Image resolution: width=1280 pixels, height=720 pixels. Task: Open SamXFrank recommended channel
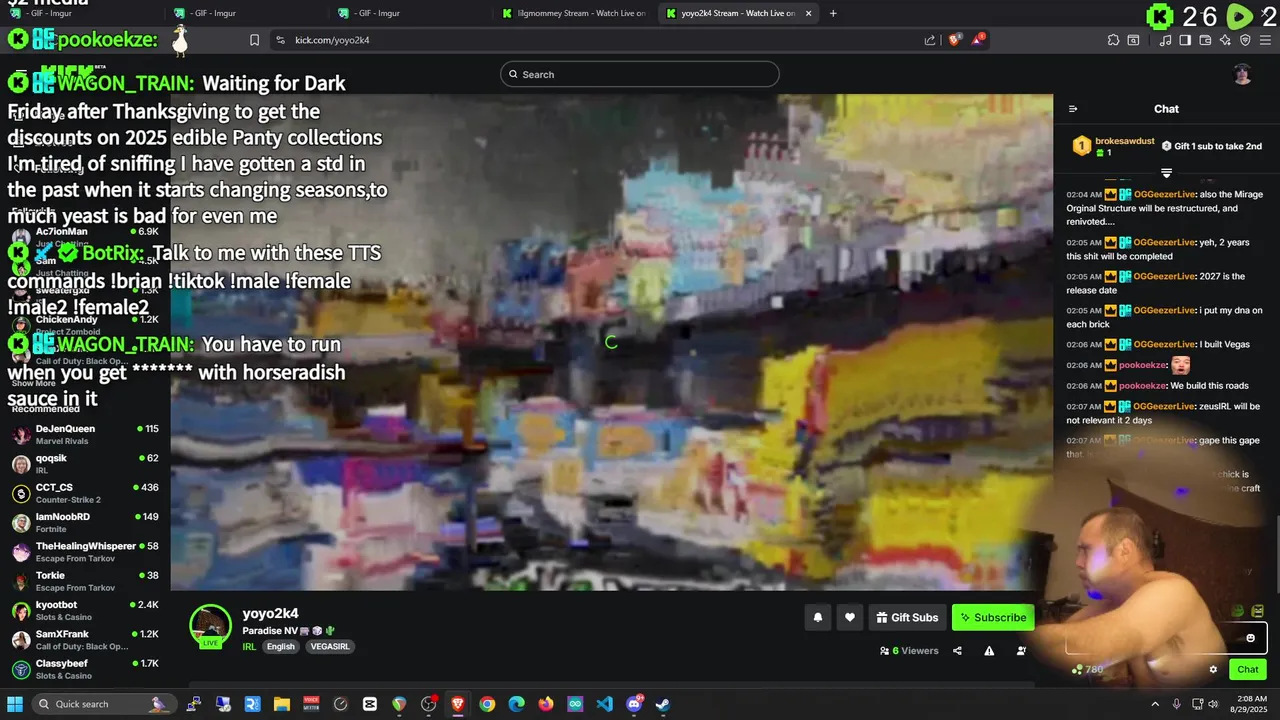pyautogui.click(x=86, y=640)
